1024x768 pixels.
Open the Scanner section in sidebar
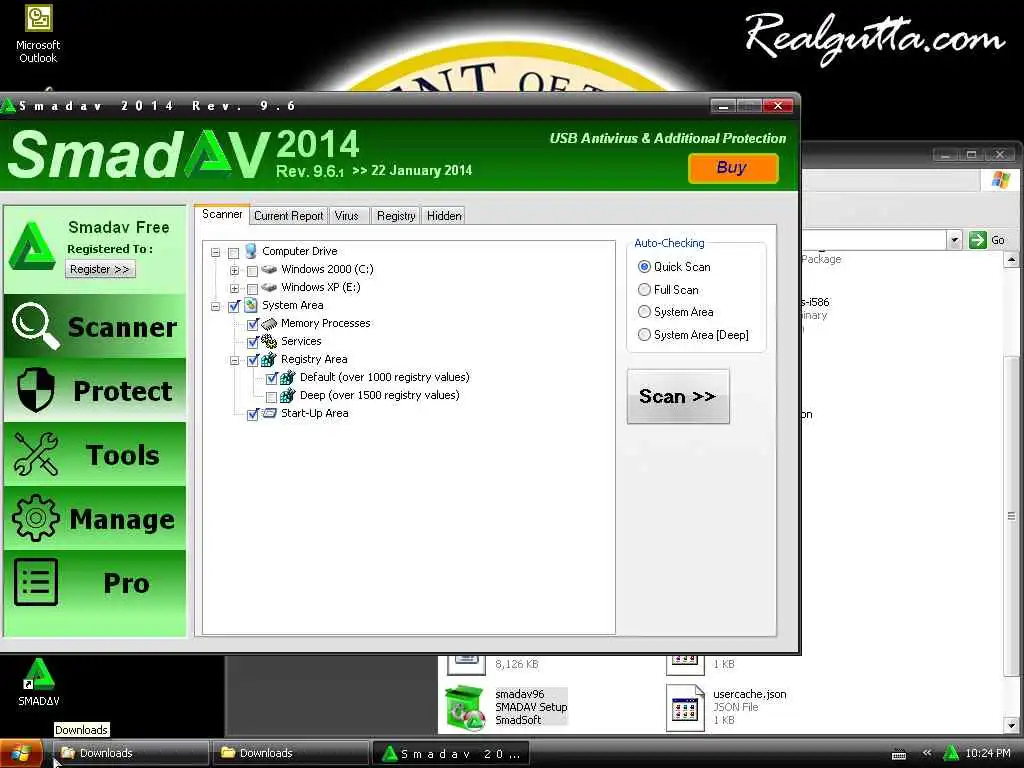[95, 326]
